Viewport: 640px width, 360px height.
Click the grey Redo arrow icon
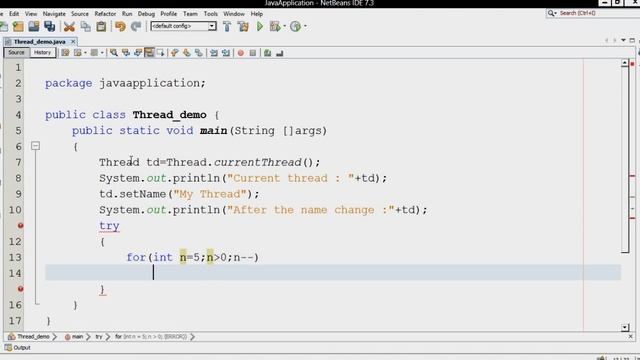tap(136, 27)
